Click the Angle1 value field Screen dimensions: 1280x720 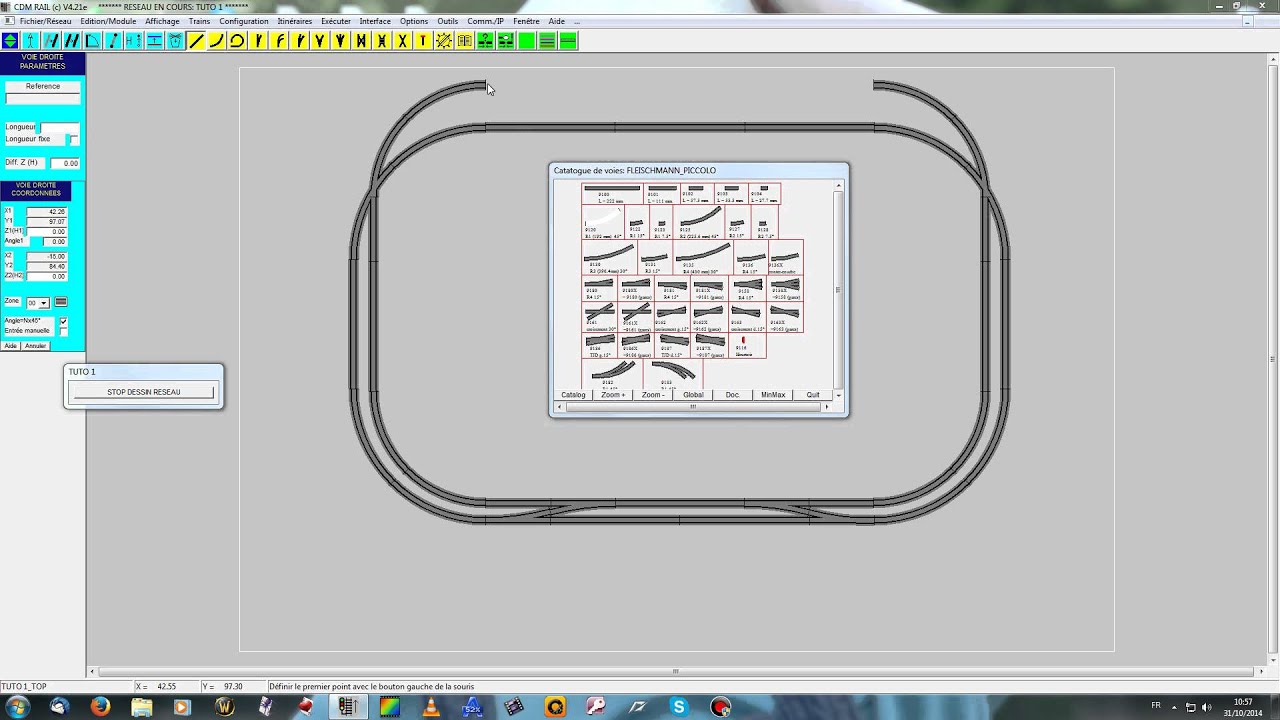click(55, 241)
